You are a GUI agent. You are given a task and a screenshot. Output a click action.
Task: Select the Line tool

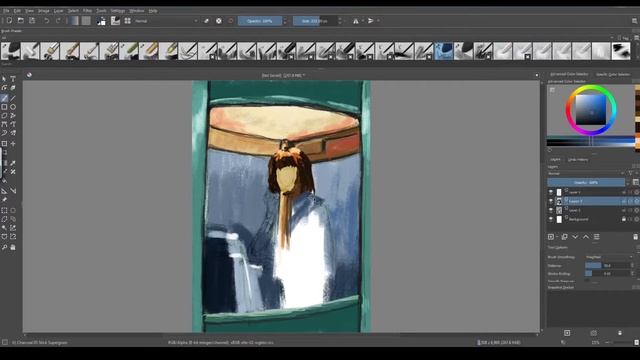(13, 98)
